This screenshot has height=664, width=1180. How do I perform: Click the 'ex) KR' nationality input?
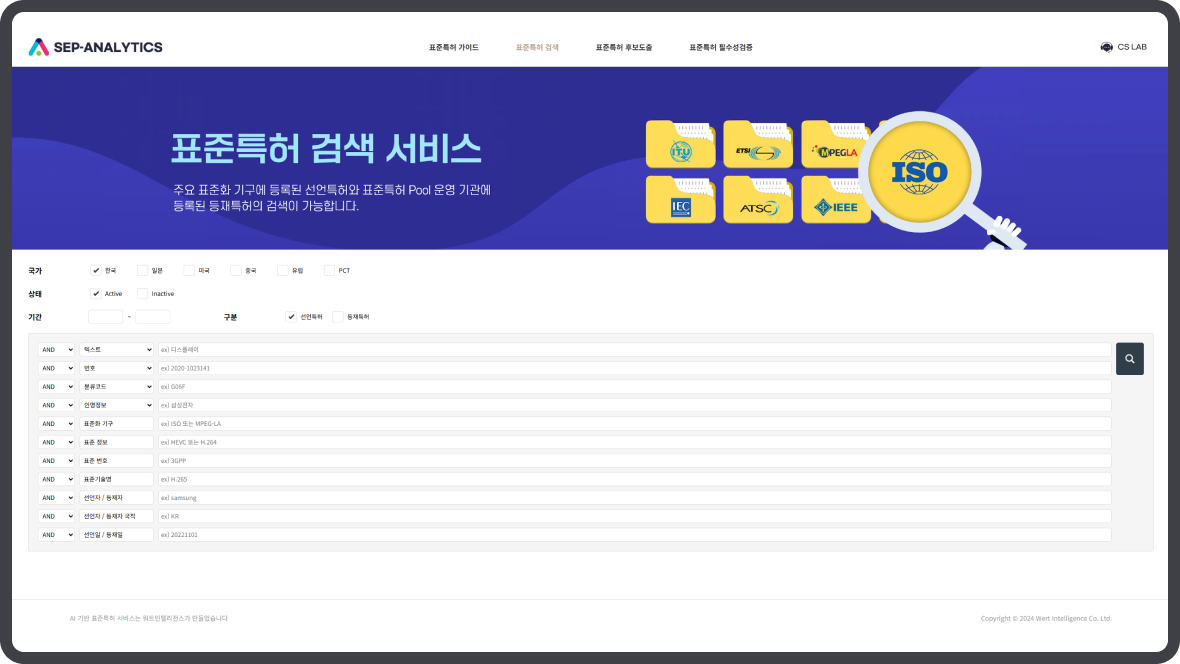click(634, 516)
